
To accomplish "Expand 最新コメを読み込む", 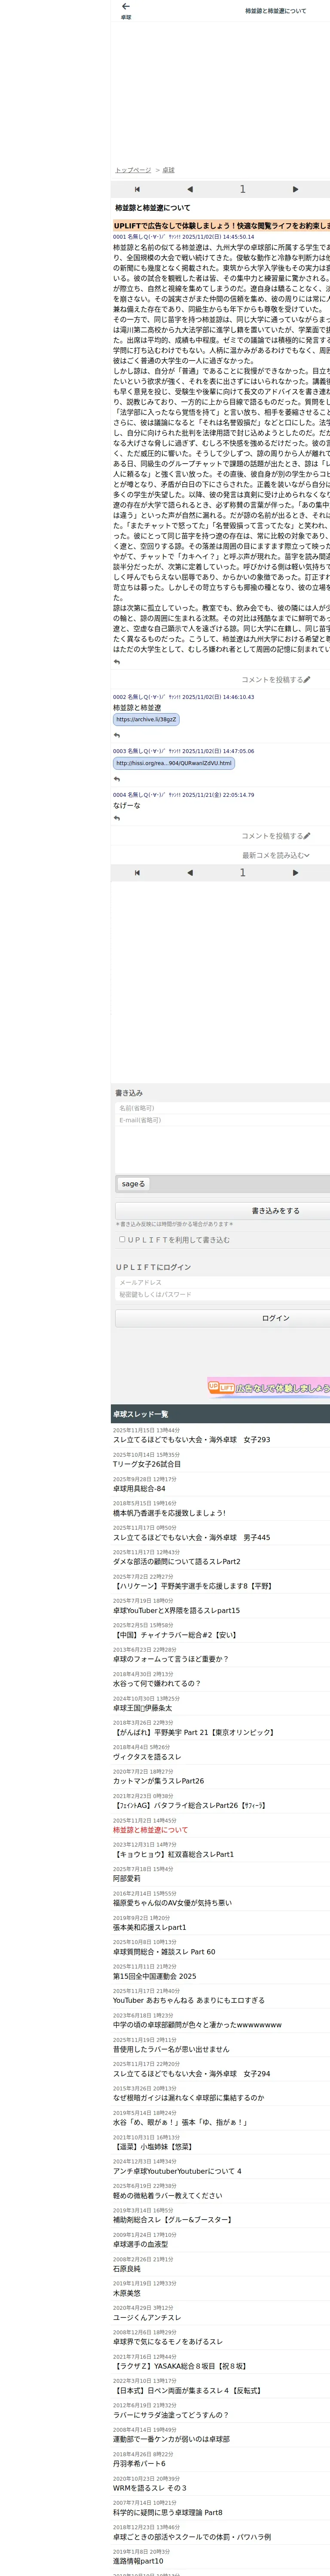I will pos(276,855).
